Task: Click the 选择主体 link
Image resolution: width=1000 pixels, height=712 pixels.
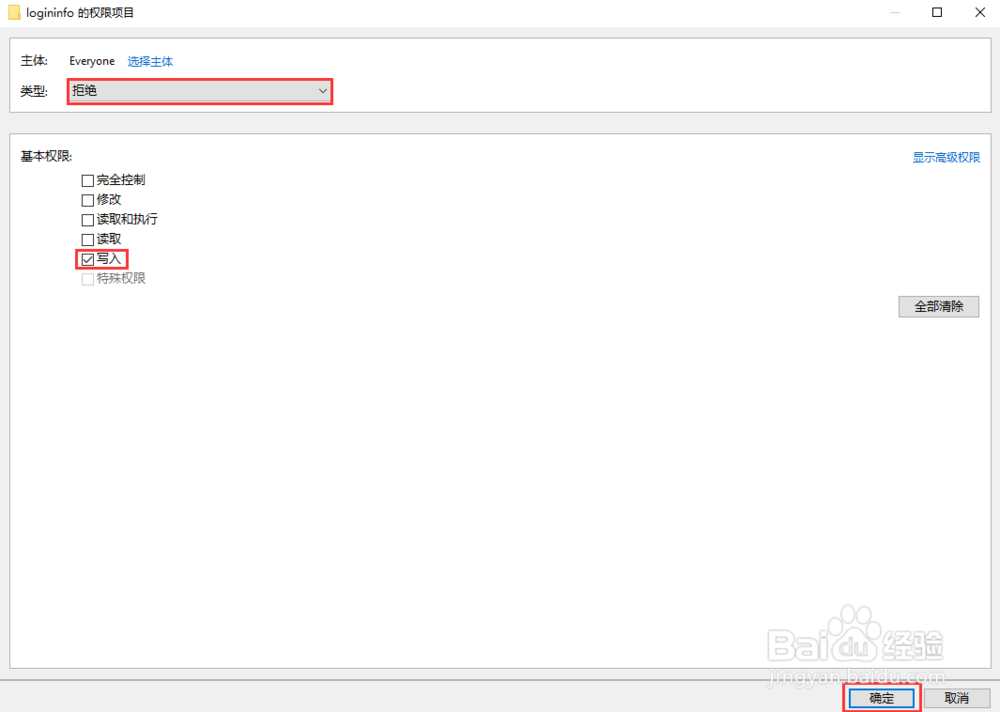Action: (150, 61)
